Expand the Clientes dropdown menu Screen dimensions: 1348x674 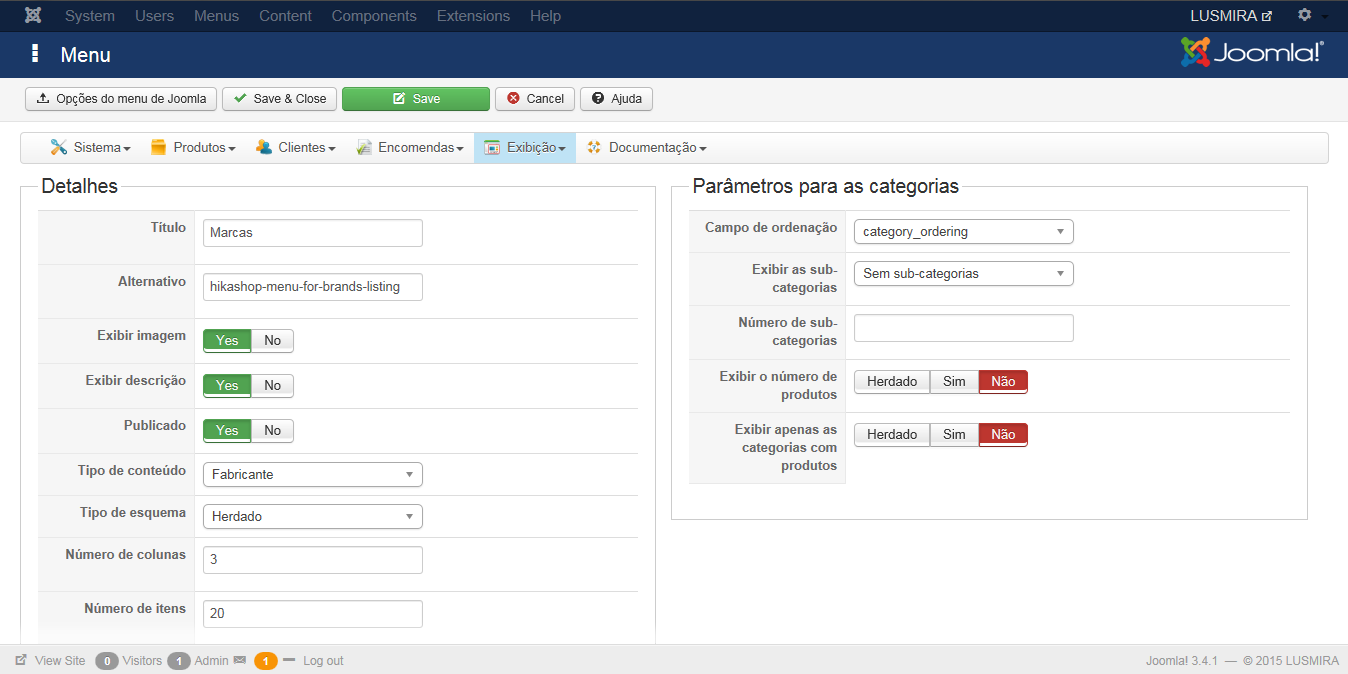coord(295,147)
